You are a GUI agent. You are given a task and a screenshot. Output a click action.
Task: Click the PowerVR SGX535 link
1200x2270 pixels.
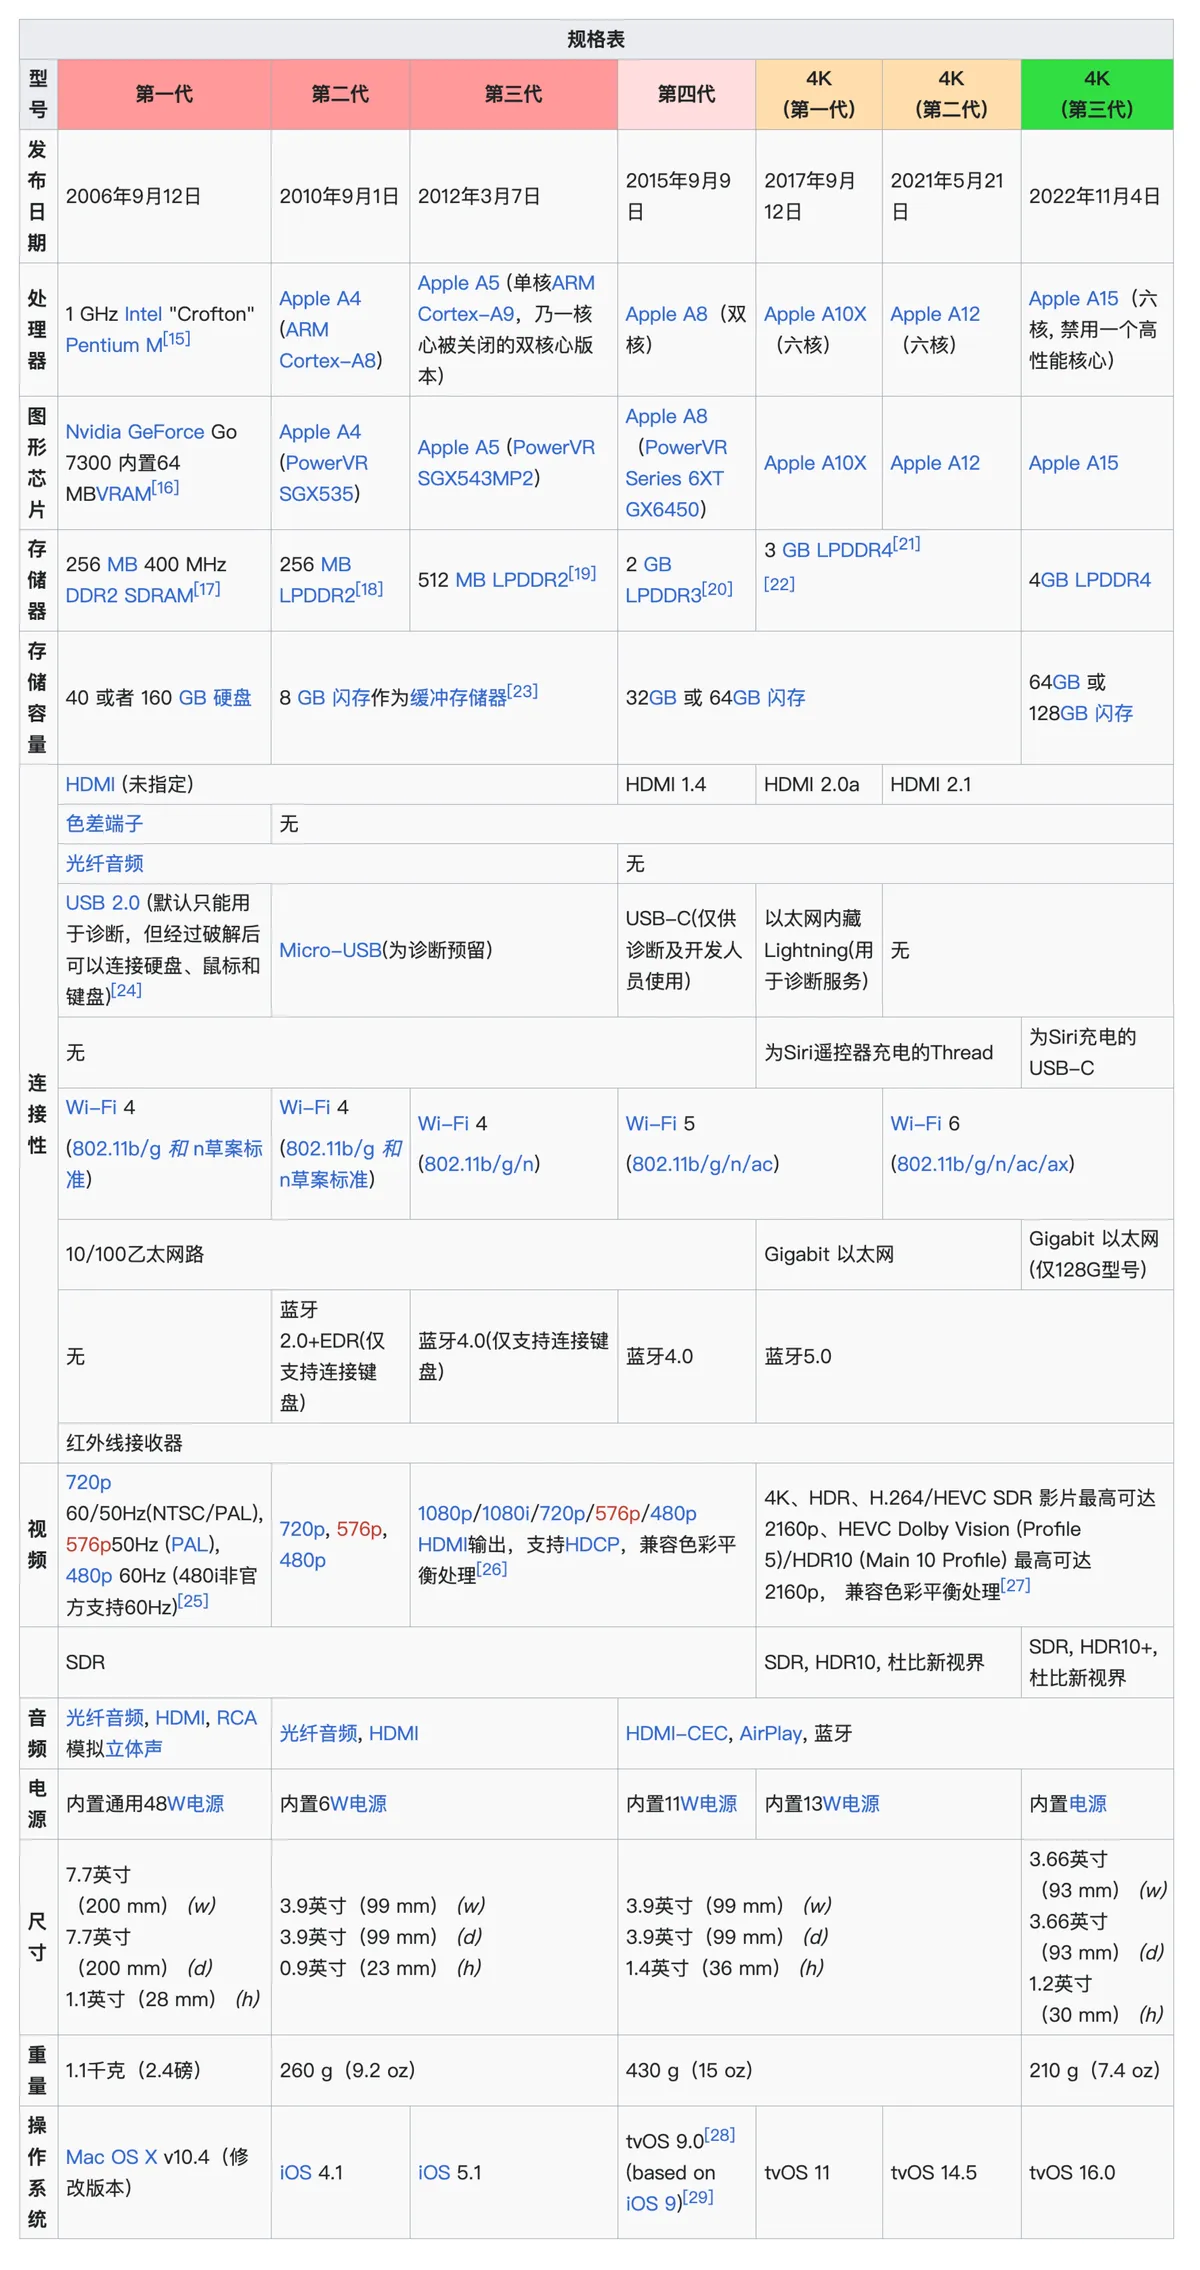pos(323,478)
